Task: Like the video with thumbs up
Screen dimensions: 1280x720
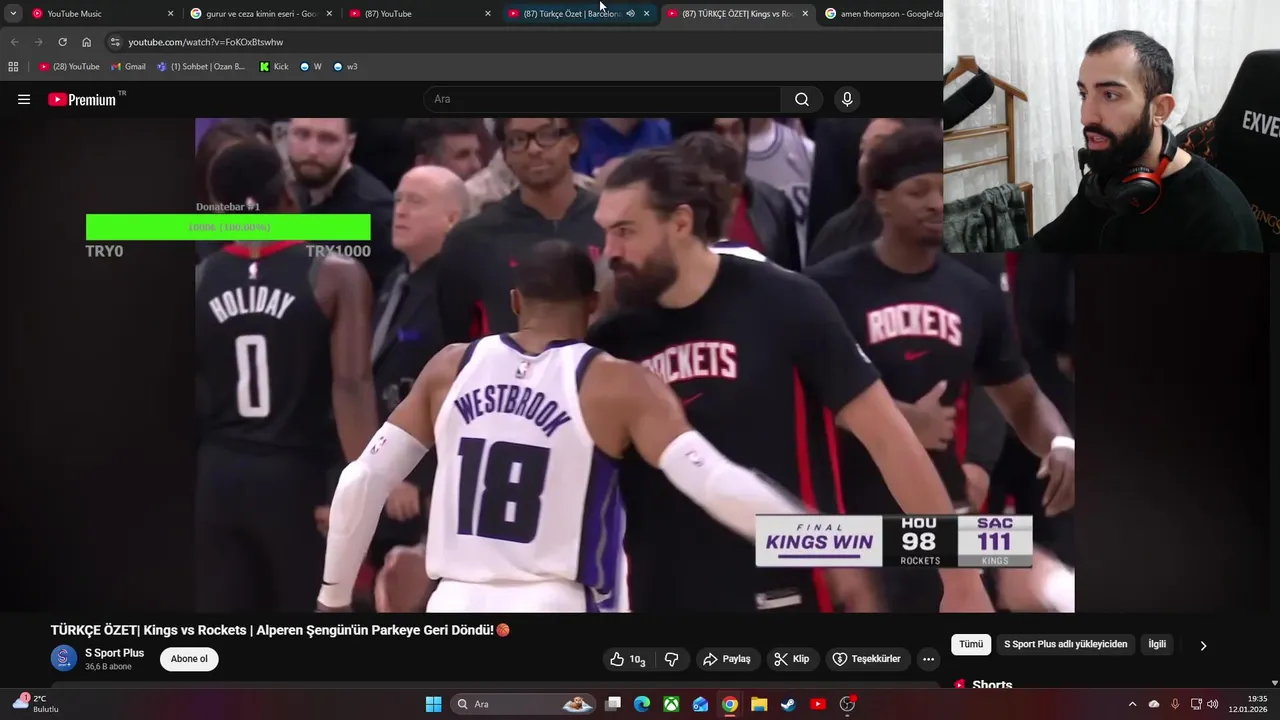Action: [x=628, y=659]
